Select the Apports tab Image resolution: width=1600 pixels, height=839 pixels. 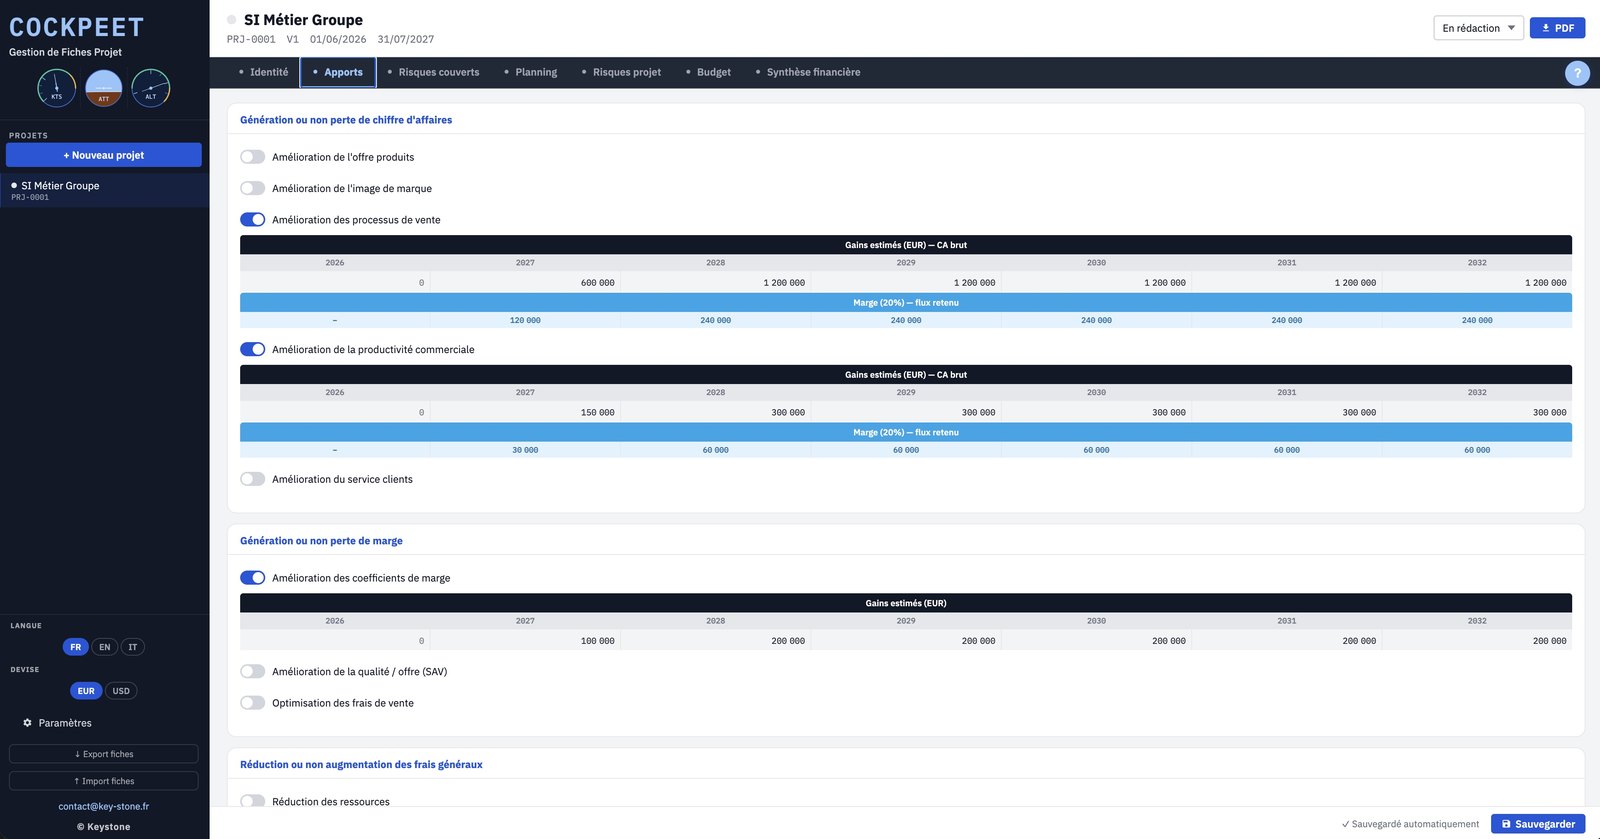[338, 72]
